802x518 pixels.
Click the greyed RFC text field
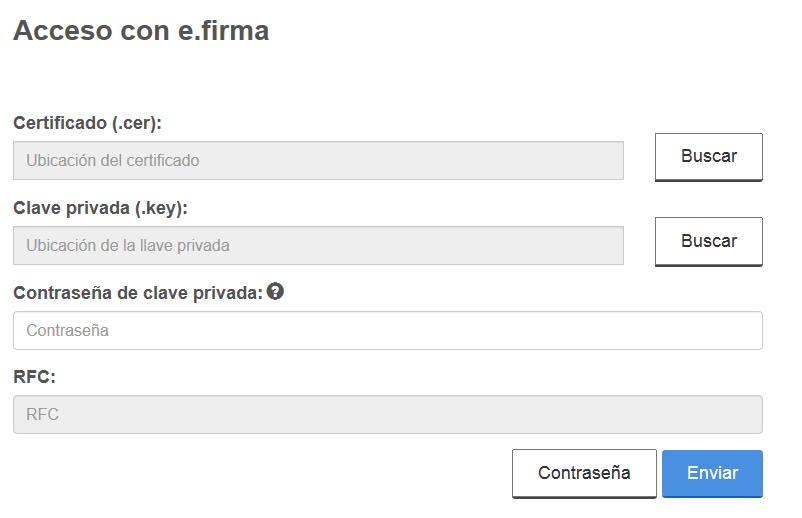pyautogui.click(x=388, y=414)
